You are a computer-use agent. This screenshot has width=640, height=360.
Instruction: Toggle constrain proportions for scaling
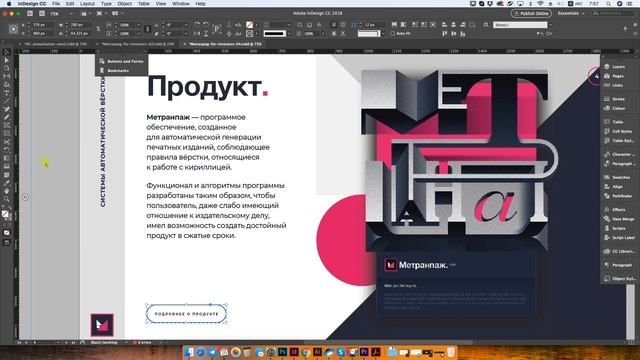pyautogui.click(x=147, y=29)
